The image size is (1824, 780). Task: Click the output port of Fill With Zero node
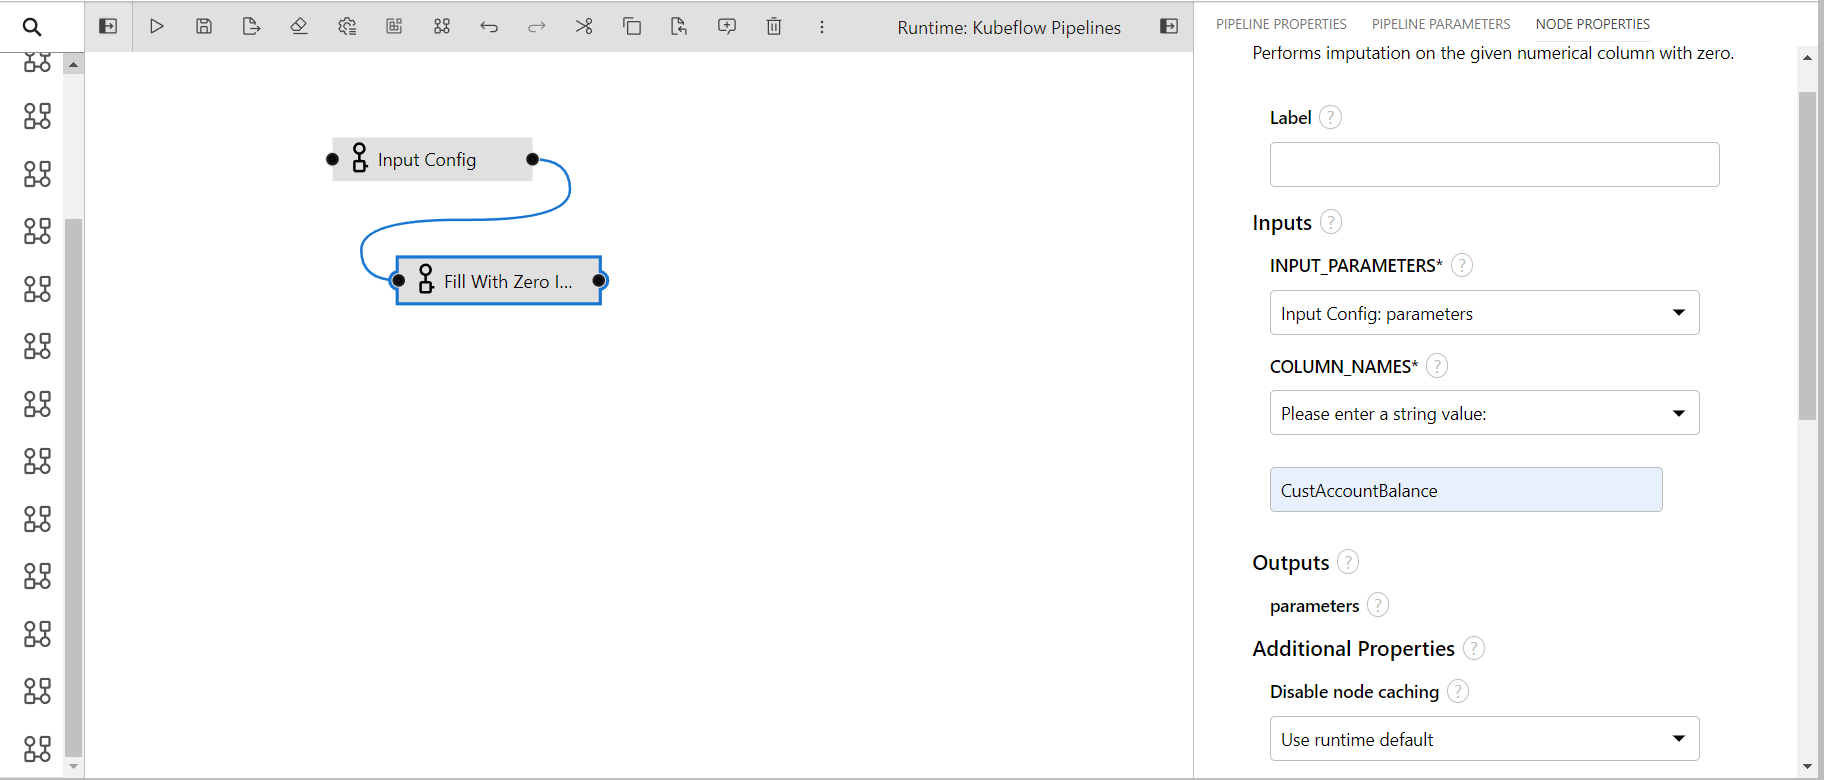599,281
